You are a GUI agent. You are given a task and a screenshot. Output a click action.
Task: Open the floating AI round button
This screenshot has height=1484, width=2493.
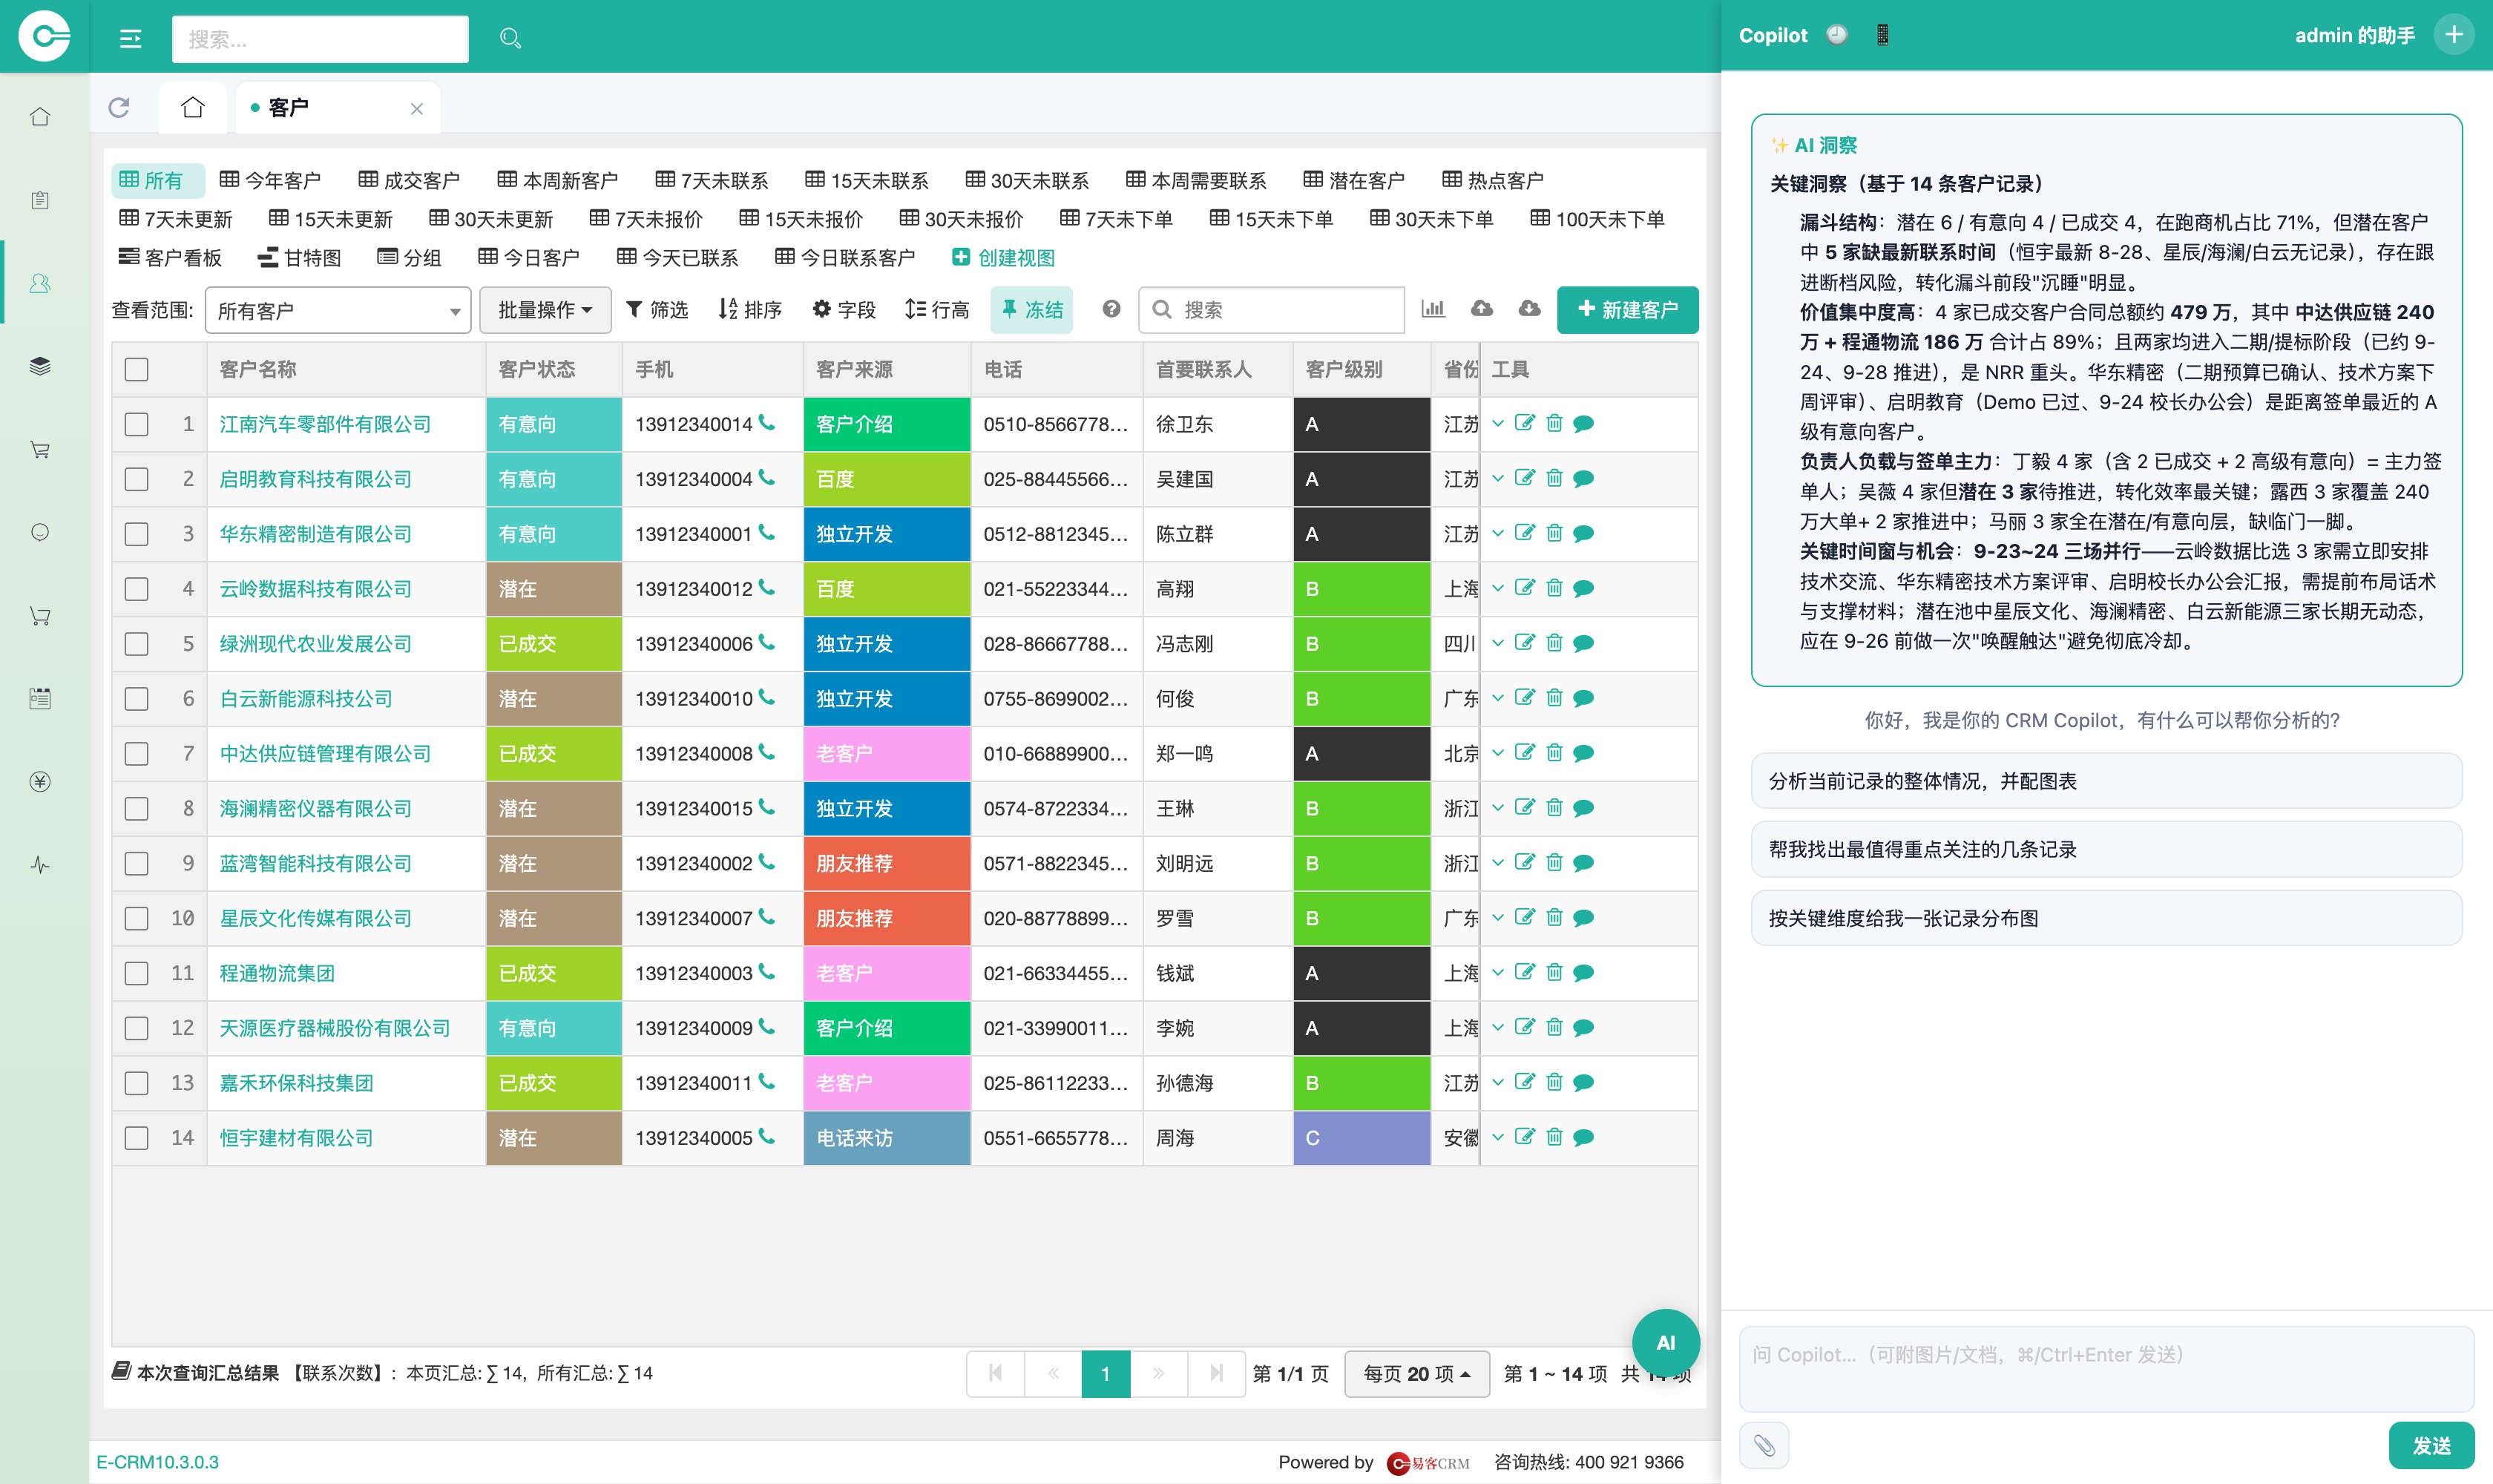click(1665, 1342)
